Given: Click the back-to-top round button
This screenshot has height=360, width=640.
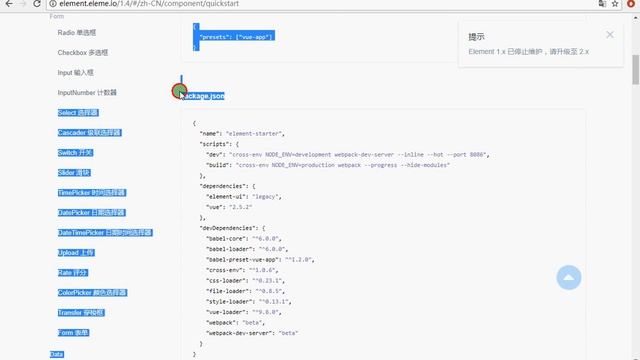Looking at the screenshot, I should pyautogui.click(x=569, y=278).
